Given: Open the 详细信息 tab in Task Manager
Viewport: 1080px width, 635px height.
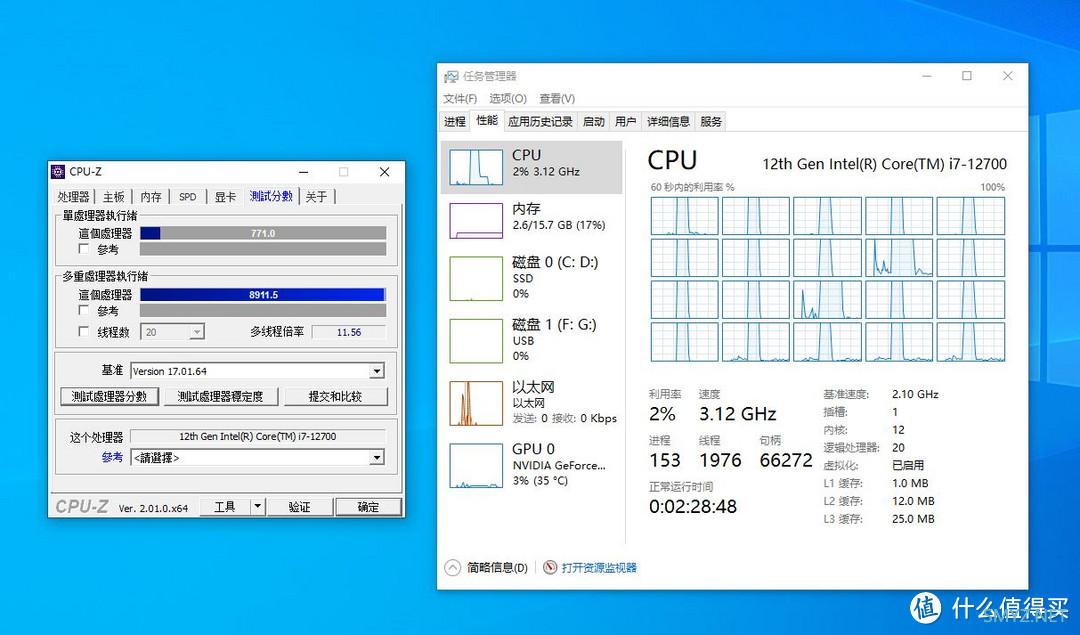Looking at the screenshot, I should pyautogui.click(x=668, y=122).
